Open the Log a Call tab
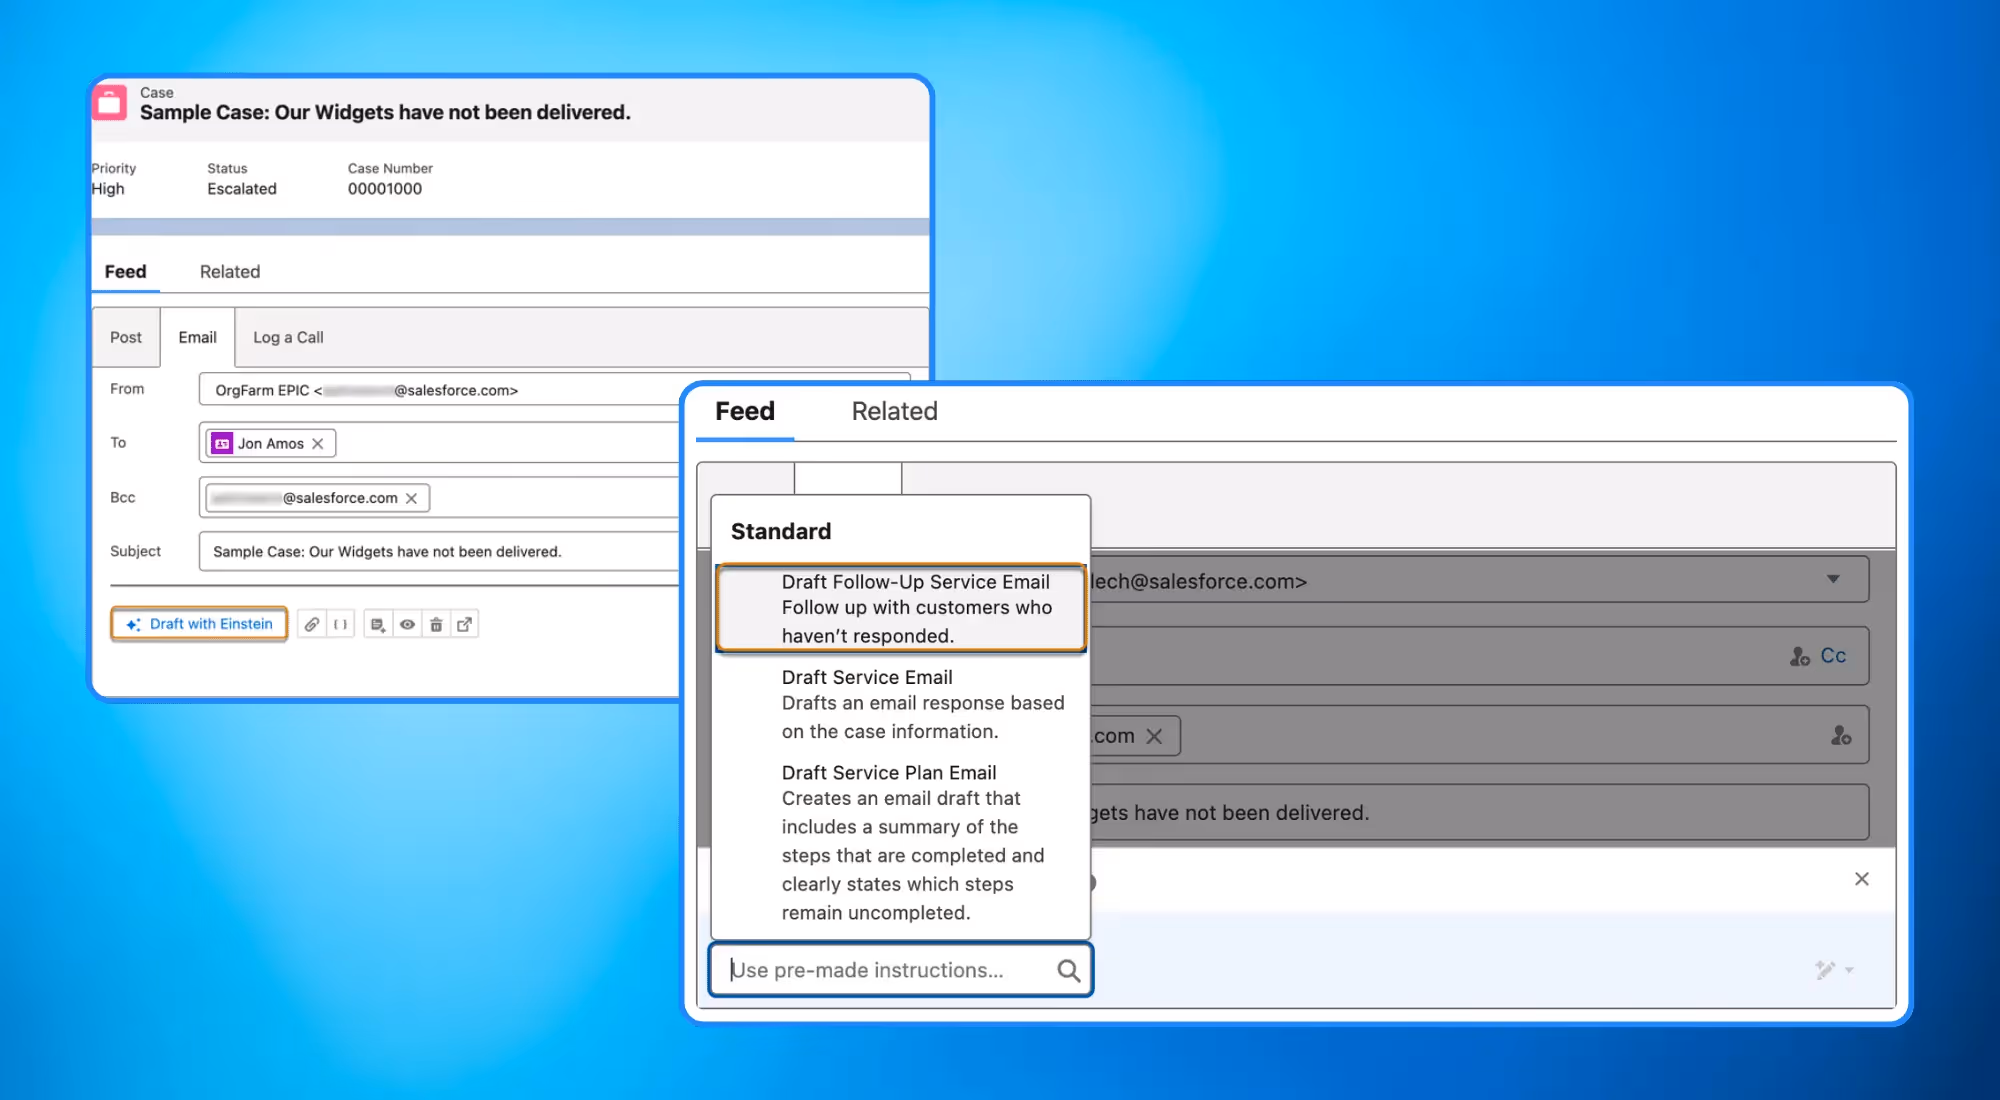Screen dimensions: 2000x1100 [288, 337]
